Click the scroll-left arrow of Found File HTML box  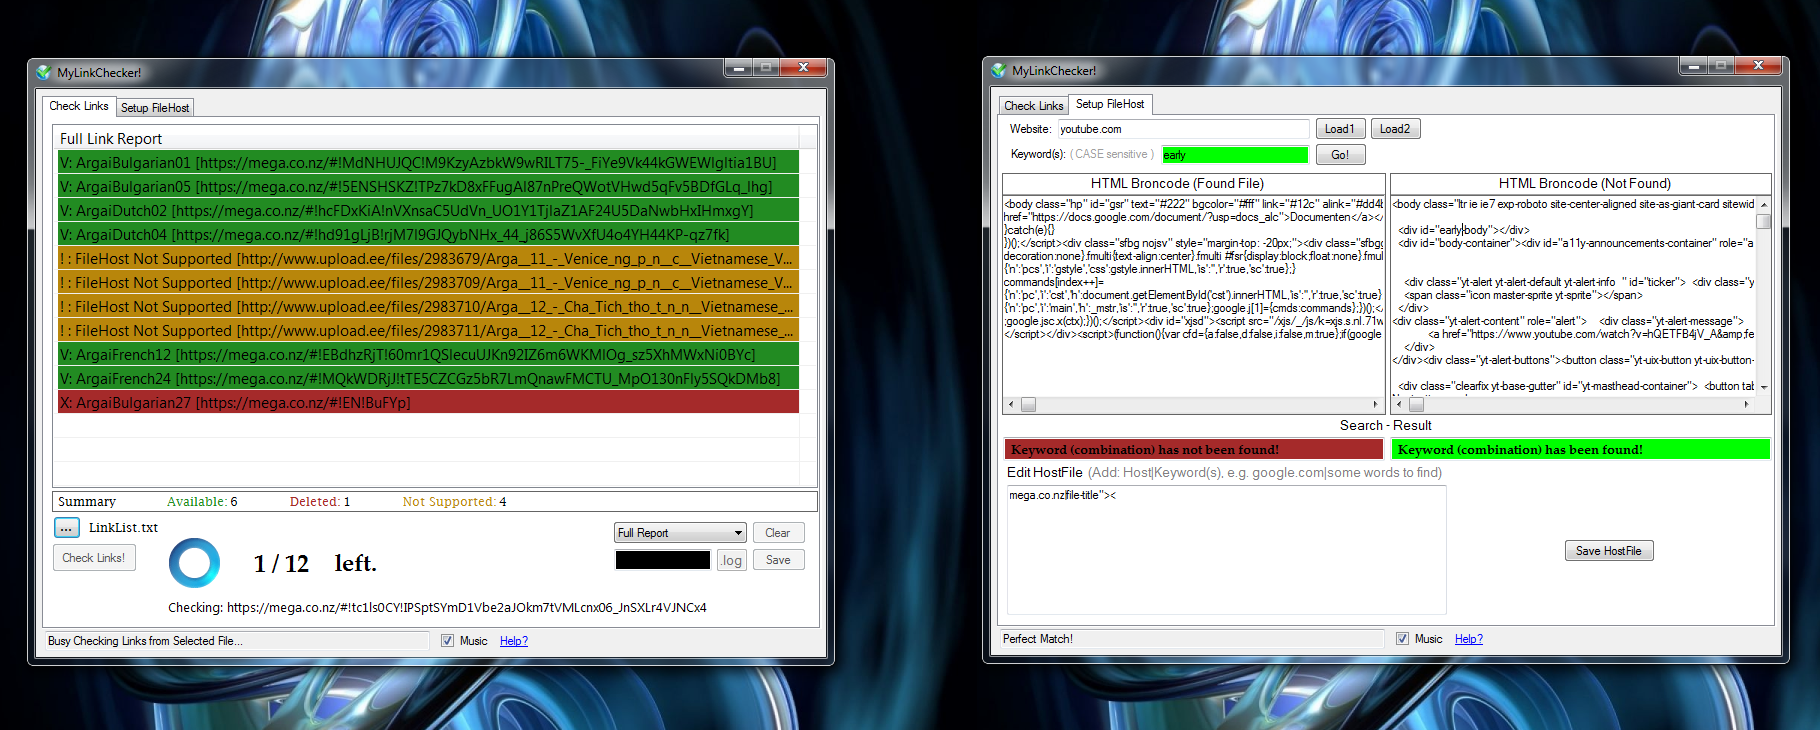click(x=1011, y=405)
